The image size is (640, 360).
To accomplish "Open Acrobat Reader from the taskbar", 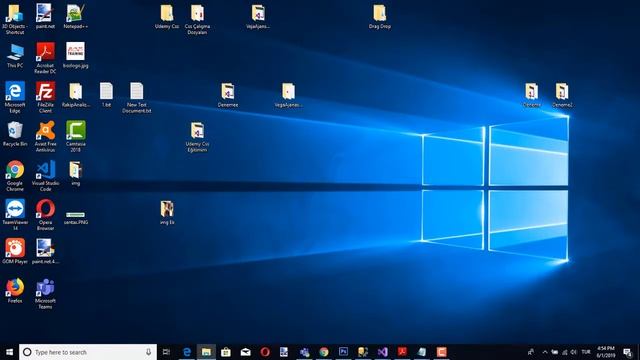I will [402, 352].
